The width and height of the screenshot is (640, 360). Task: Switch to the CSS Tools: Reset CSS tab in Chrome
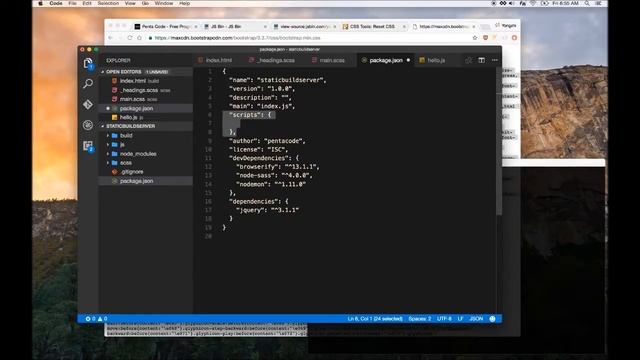[374, 26]
